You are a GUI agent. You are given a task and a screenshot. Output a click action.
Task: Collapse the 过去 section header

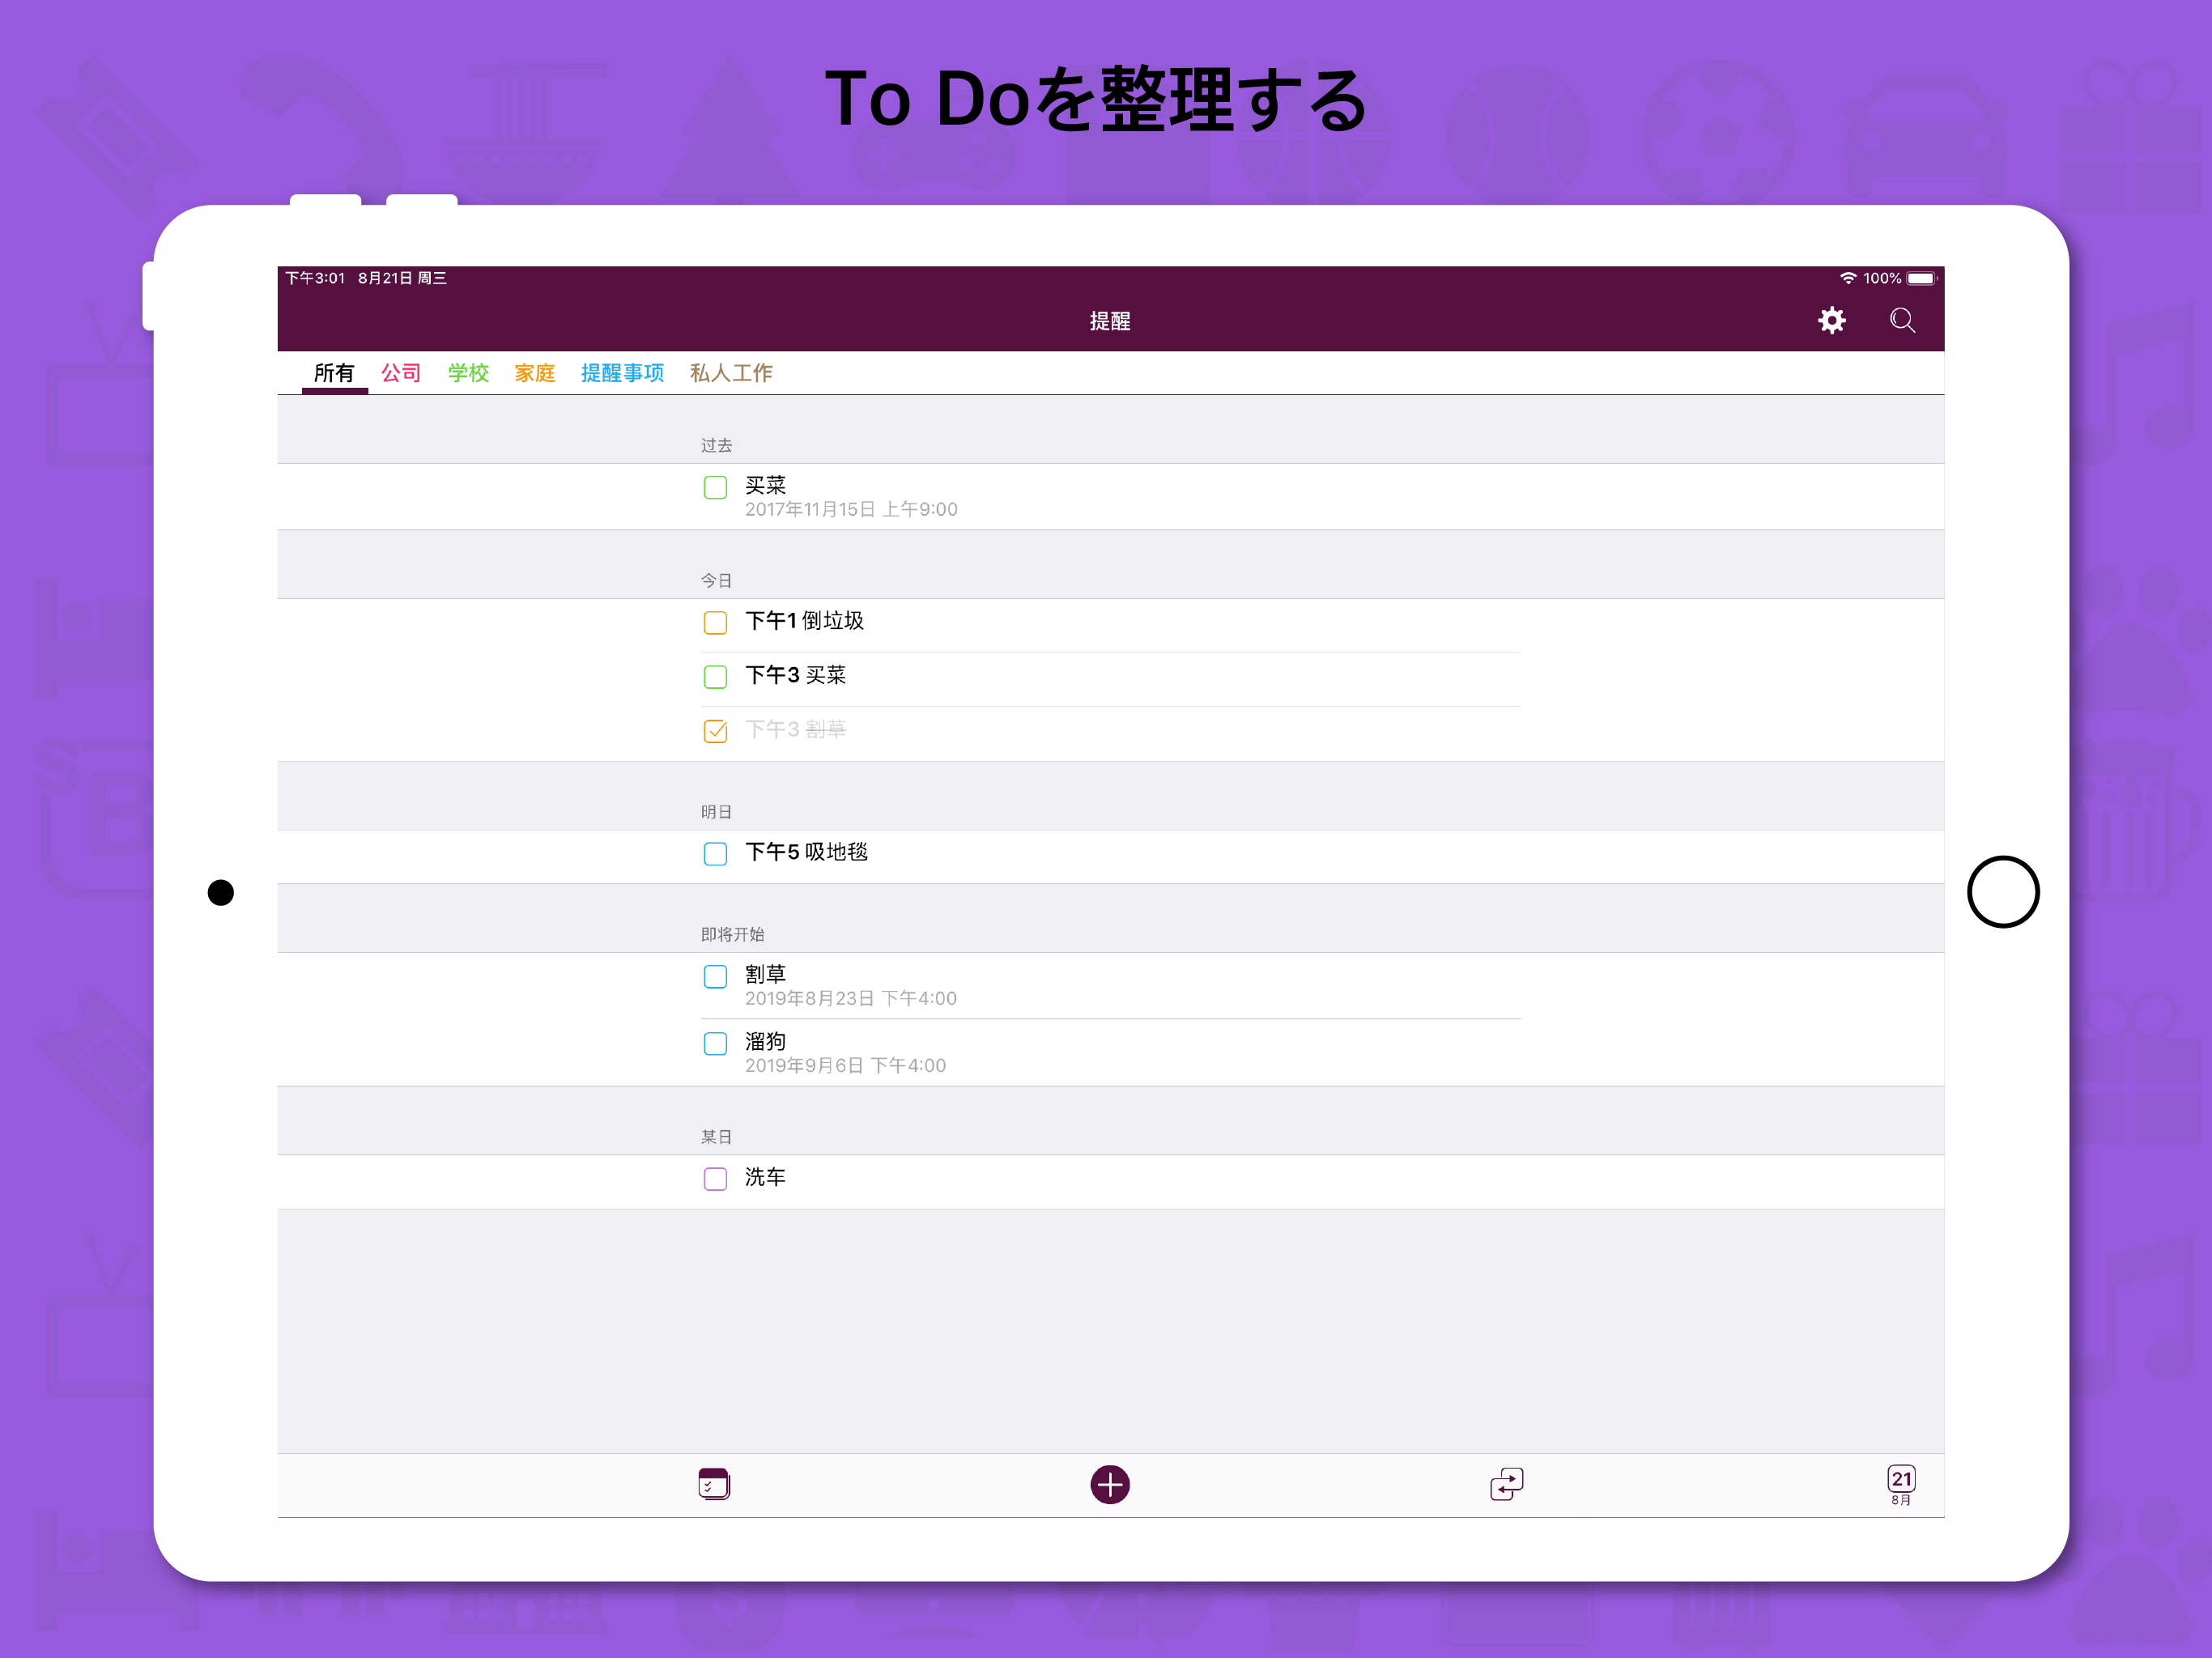716,445
